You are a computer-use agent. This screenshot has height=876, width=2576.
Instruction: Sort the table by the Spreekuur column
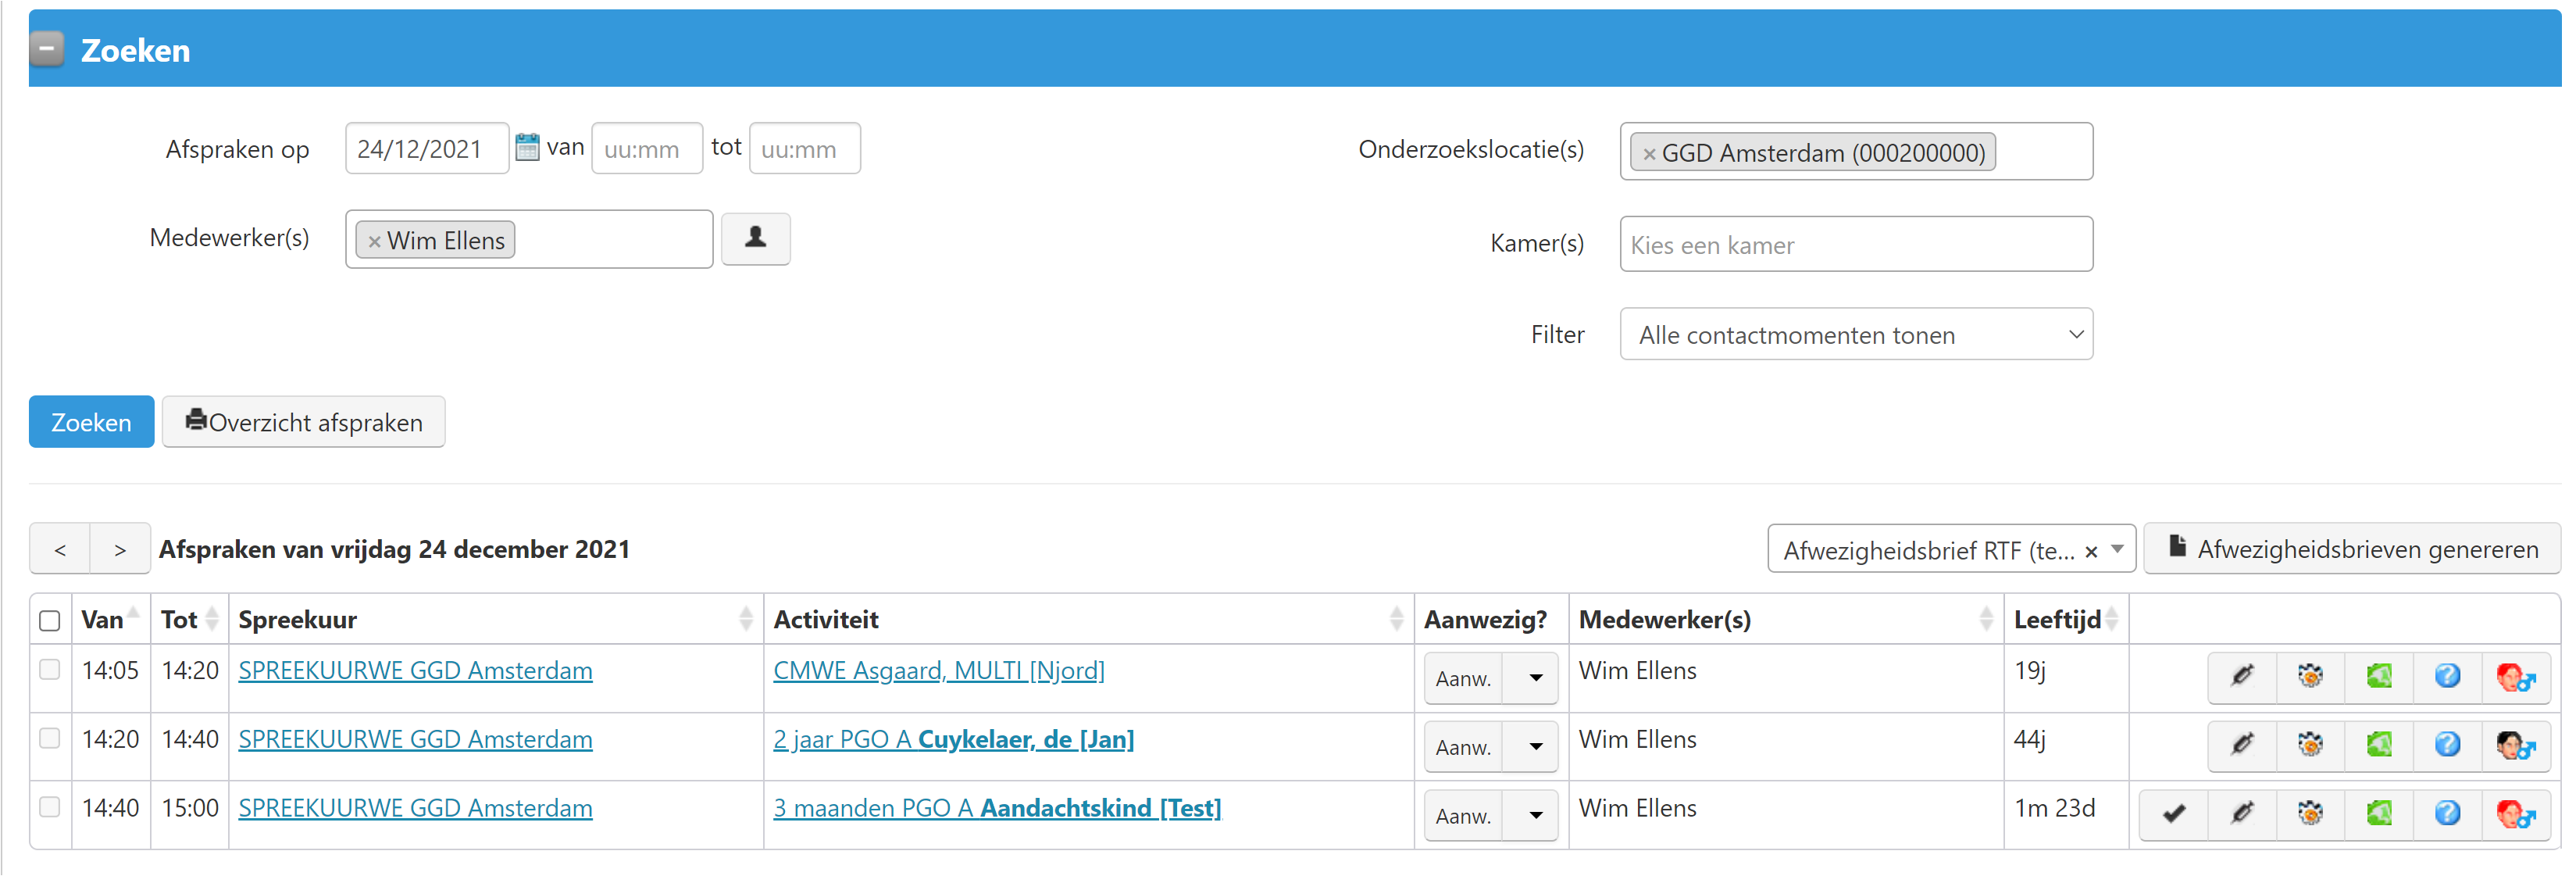(x=745, y=620)
